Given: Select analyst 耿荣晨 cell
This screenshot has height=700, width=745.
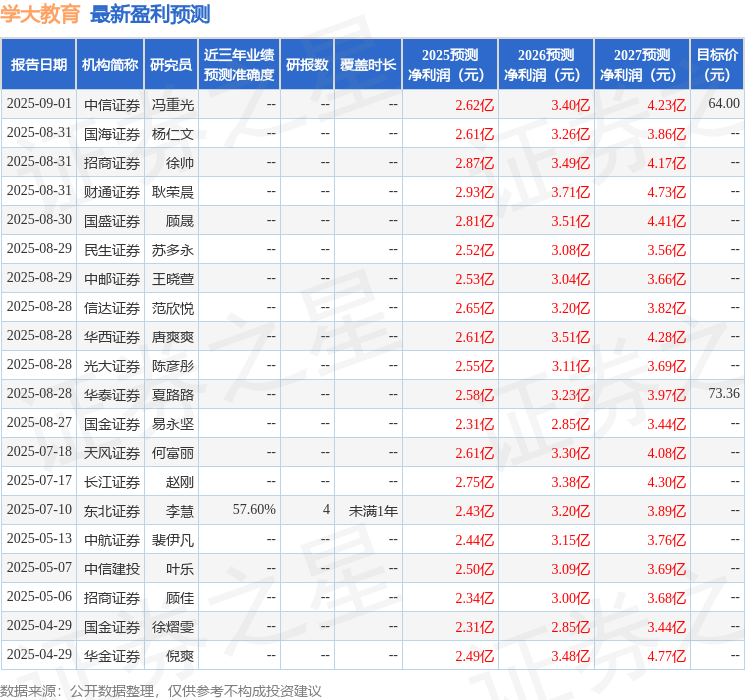Looking at the screenshot, I should [172, 192].
